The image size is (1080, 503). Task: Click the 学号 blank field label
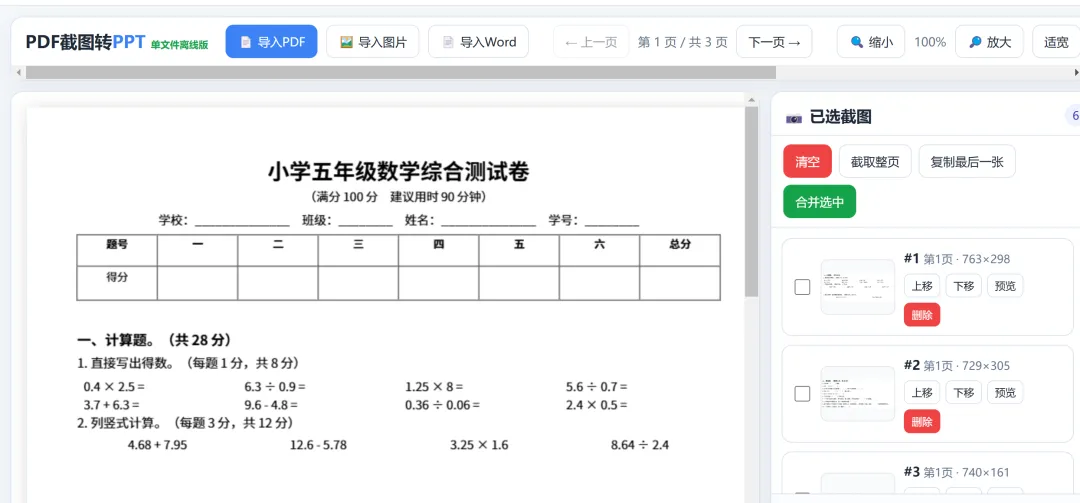563,220
